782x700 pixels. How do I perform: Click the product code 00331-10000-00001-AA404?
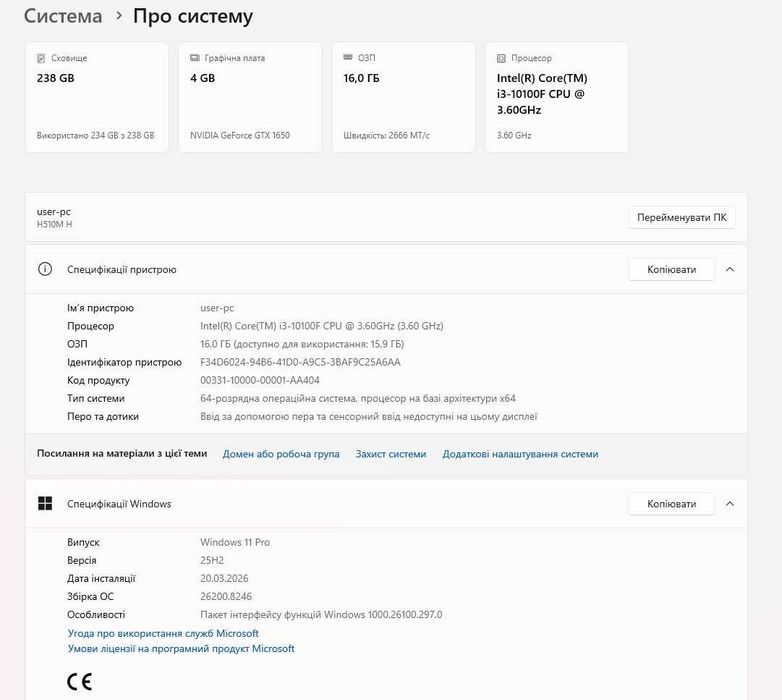[x=260, y=380]
